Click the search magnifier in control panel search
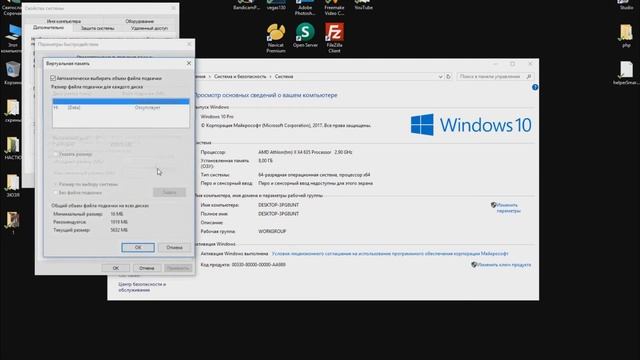The width and height of the screenshot is (640, 360). point(529,76)
